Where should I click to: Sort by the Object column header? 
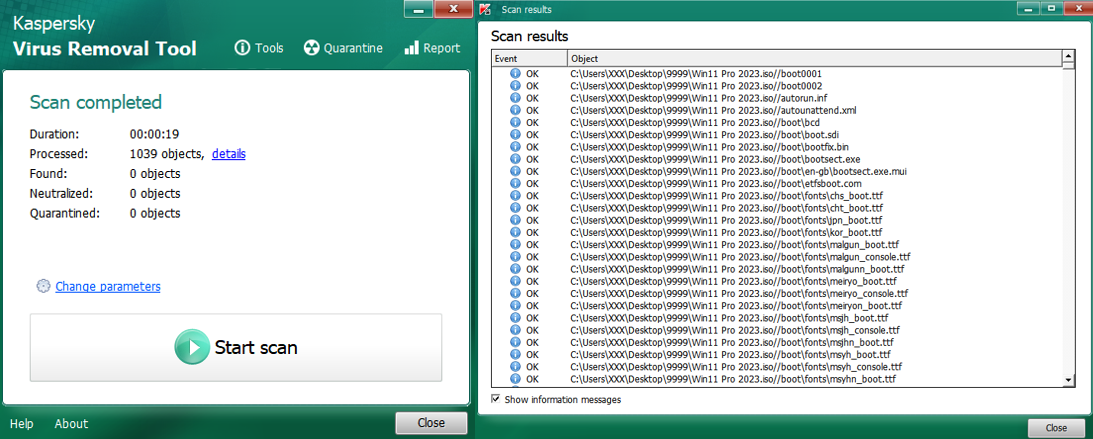click(x=814, y=59)
